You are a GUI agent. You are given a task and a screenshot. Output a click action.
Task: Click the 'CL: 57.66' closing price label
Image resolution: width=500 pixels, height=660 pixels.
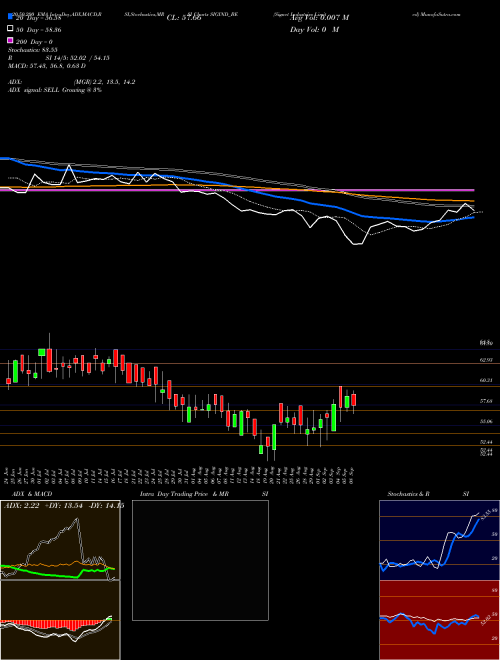point(184,18)
